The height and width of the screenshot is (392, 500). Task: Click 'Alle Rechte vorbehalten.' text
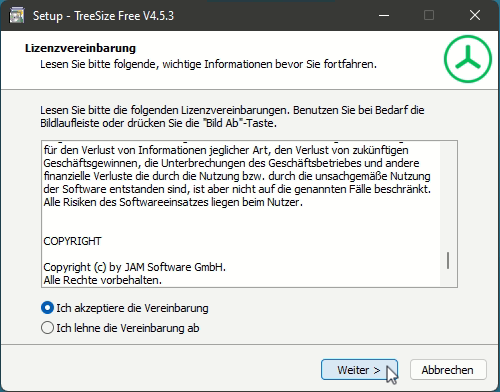click(x=103, y=280)
